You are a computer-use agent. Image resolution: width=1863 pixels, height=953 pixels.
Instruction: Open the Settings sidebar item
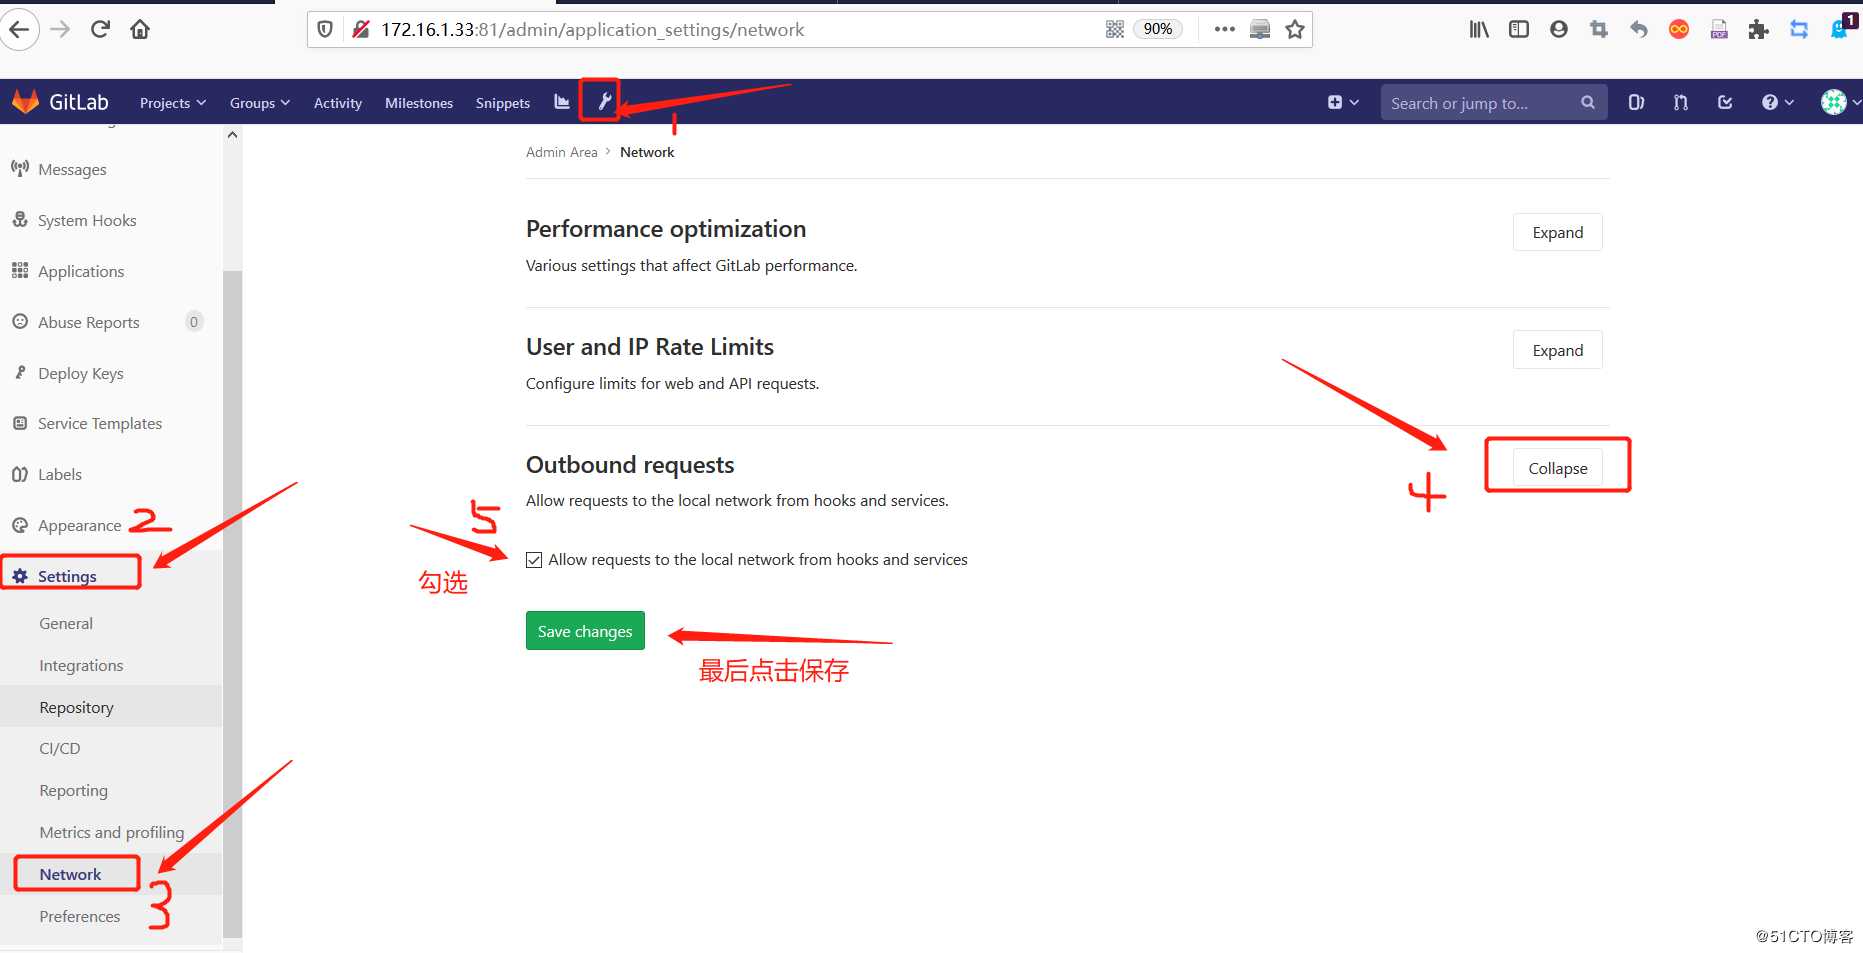pyautogui.click(x=67, y=576)
